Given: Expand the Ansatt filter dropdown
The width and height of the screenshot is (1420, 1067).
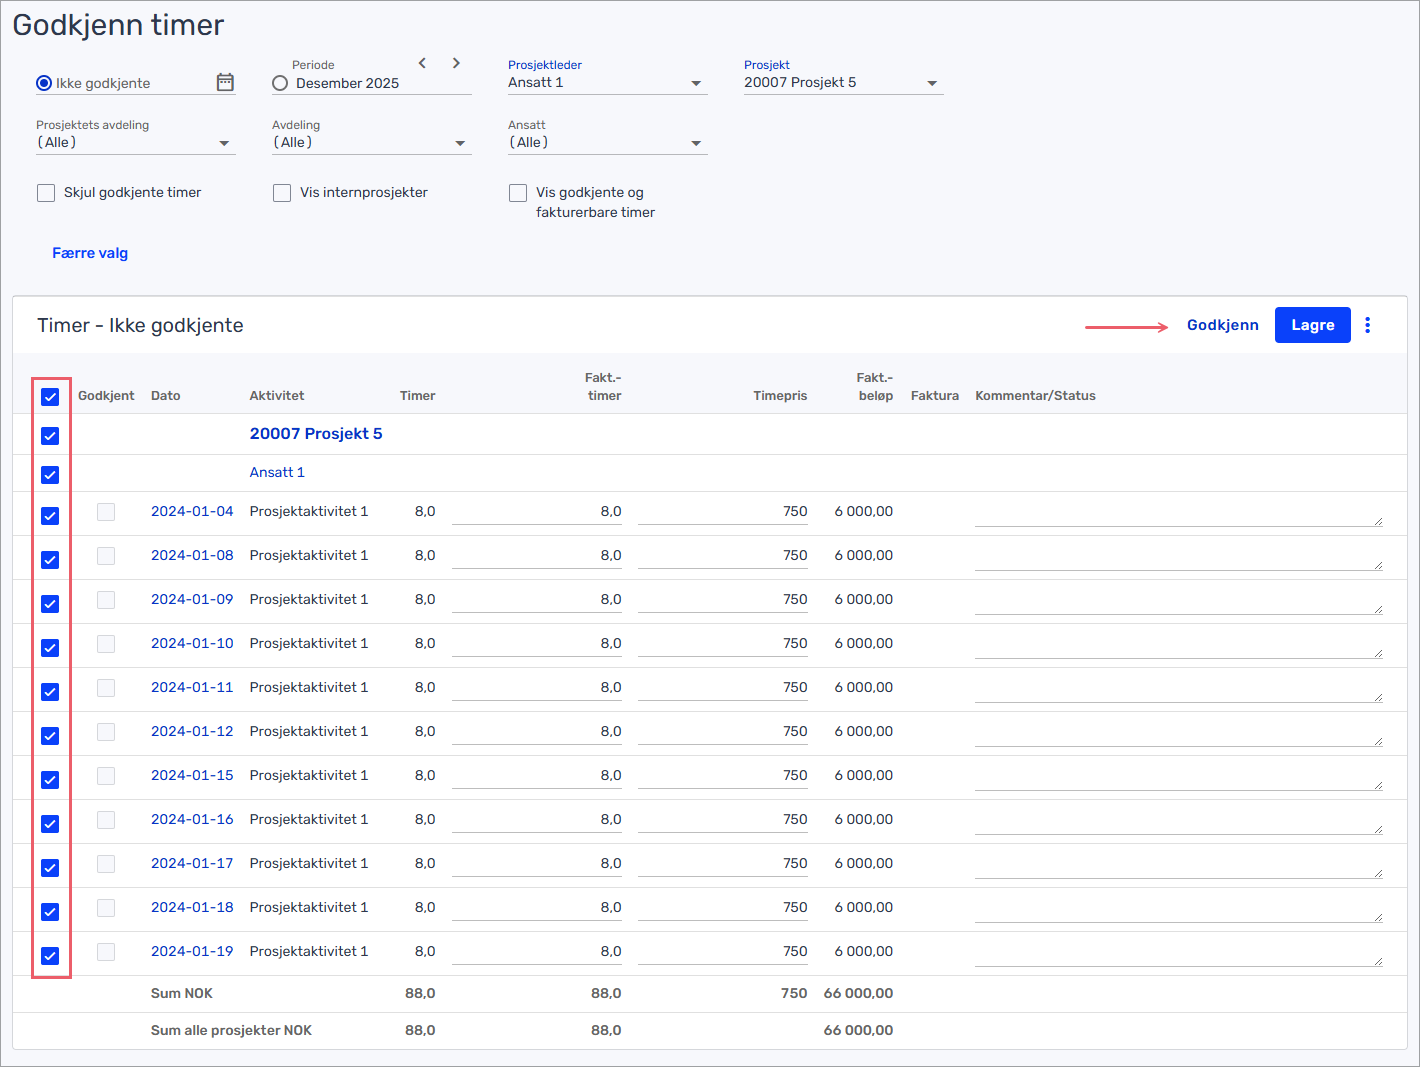Looking at the screenshot, I should coord(606,143).
